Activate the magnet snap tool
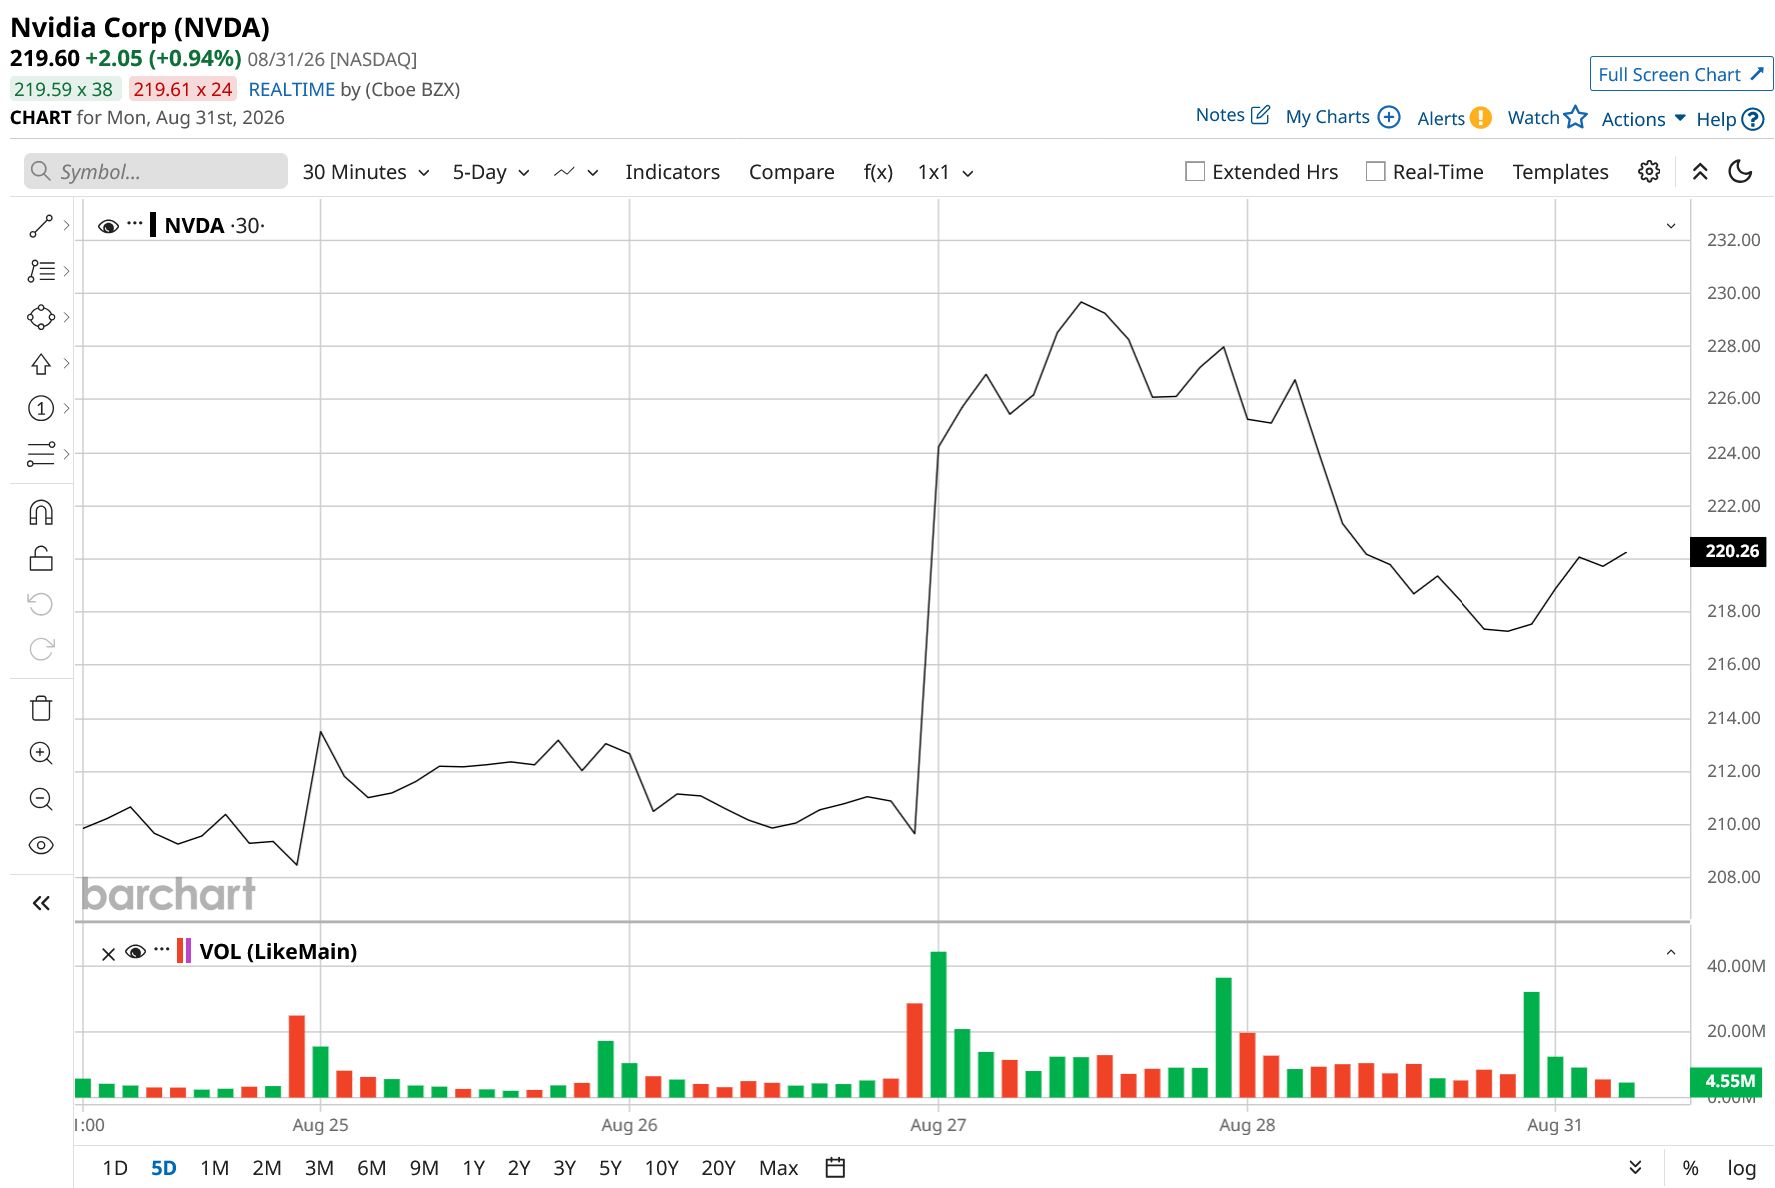 [41, 513]
